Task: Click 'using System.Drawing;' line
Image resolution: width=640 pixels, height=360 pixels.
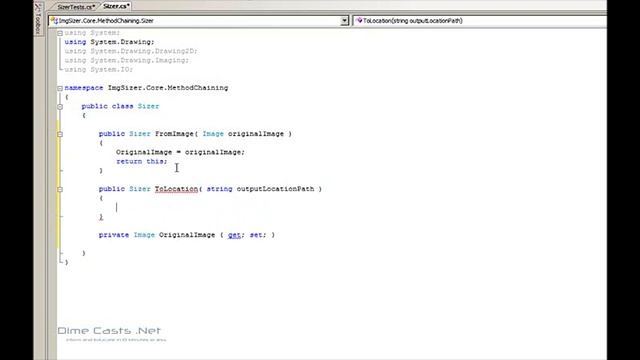Action: [x=109, y=42]
